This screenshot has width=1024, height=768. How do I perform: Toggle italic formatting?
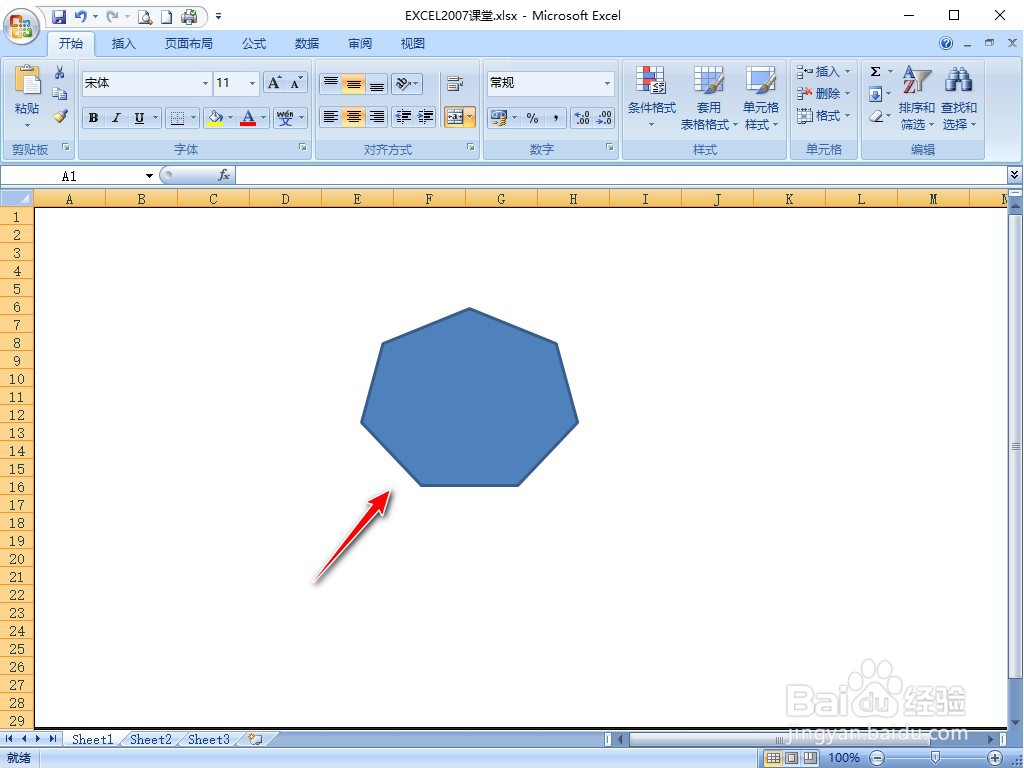pyautogui.click(x=117, y=118)
